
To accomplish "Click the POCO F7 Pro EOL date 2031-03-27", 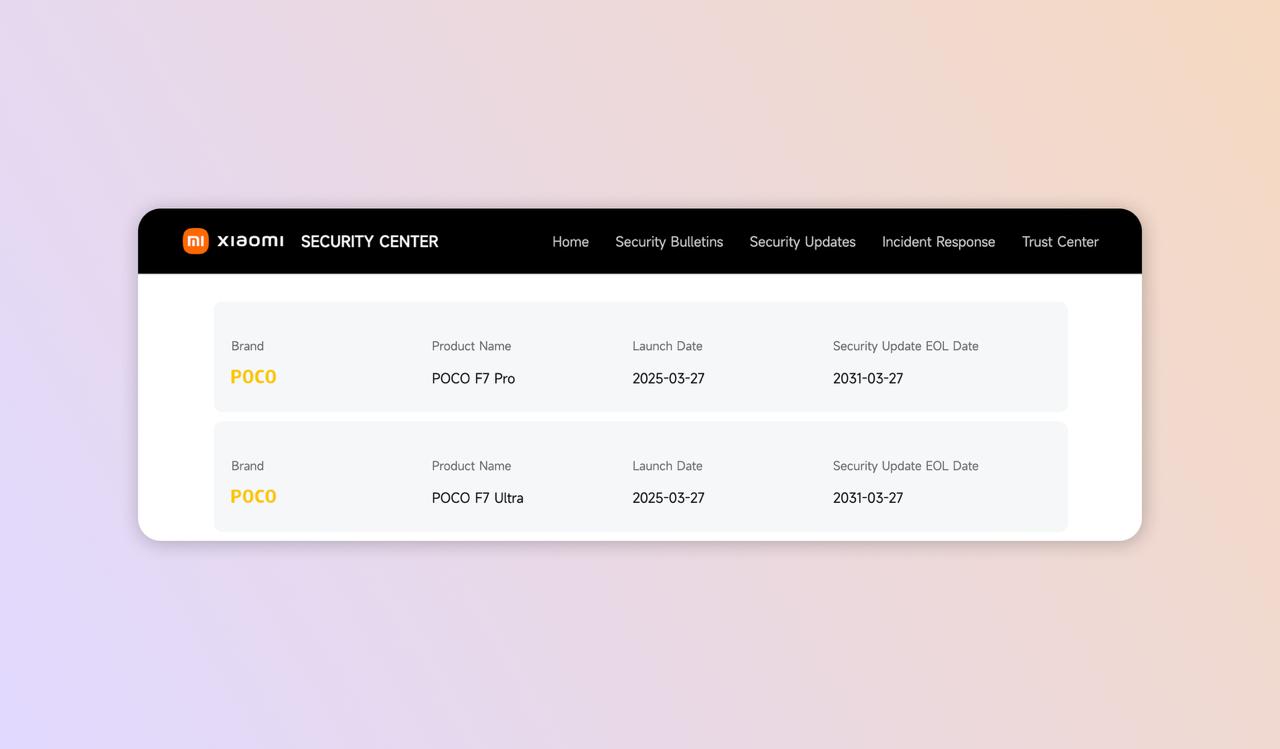I will click(868, 378).
